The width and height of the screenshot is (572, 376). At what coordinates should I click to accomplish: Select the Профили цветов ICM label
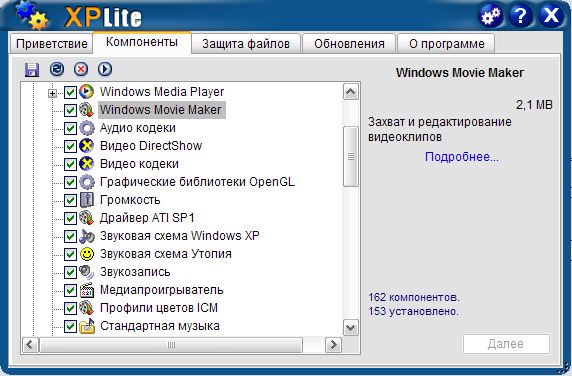click(x=159, y=308)
